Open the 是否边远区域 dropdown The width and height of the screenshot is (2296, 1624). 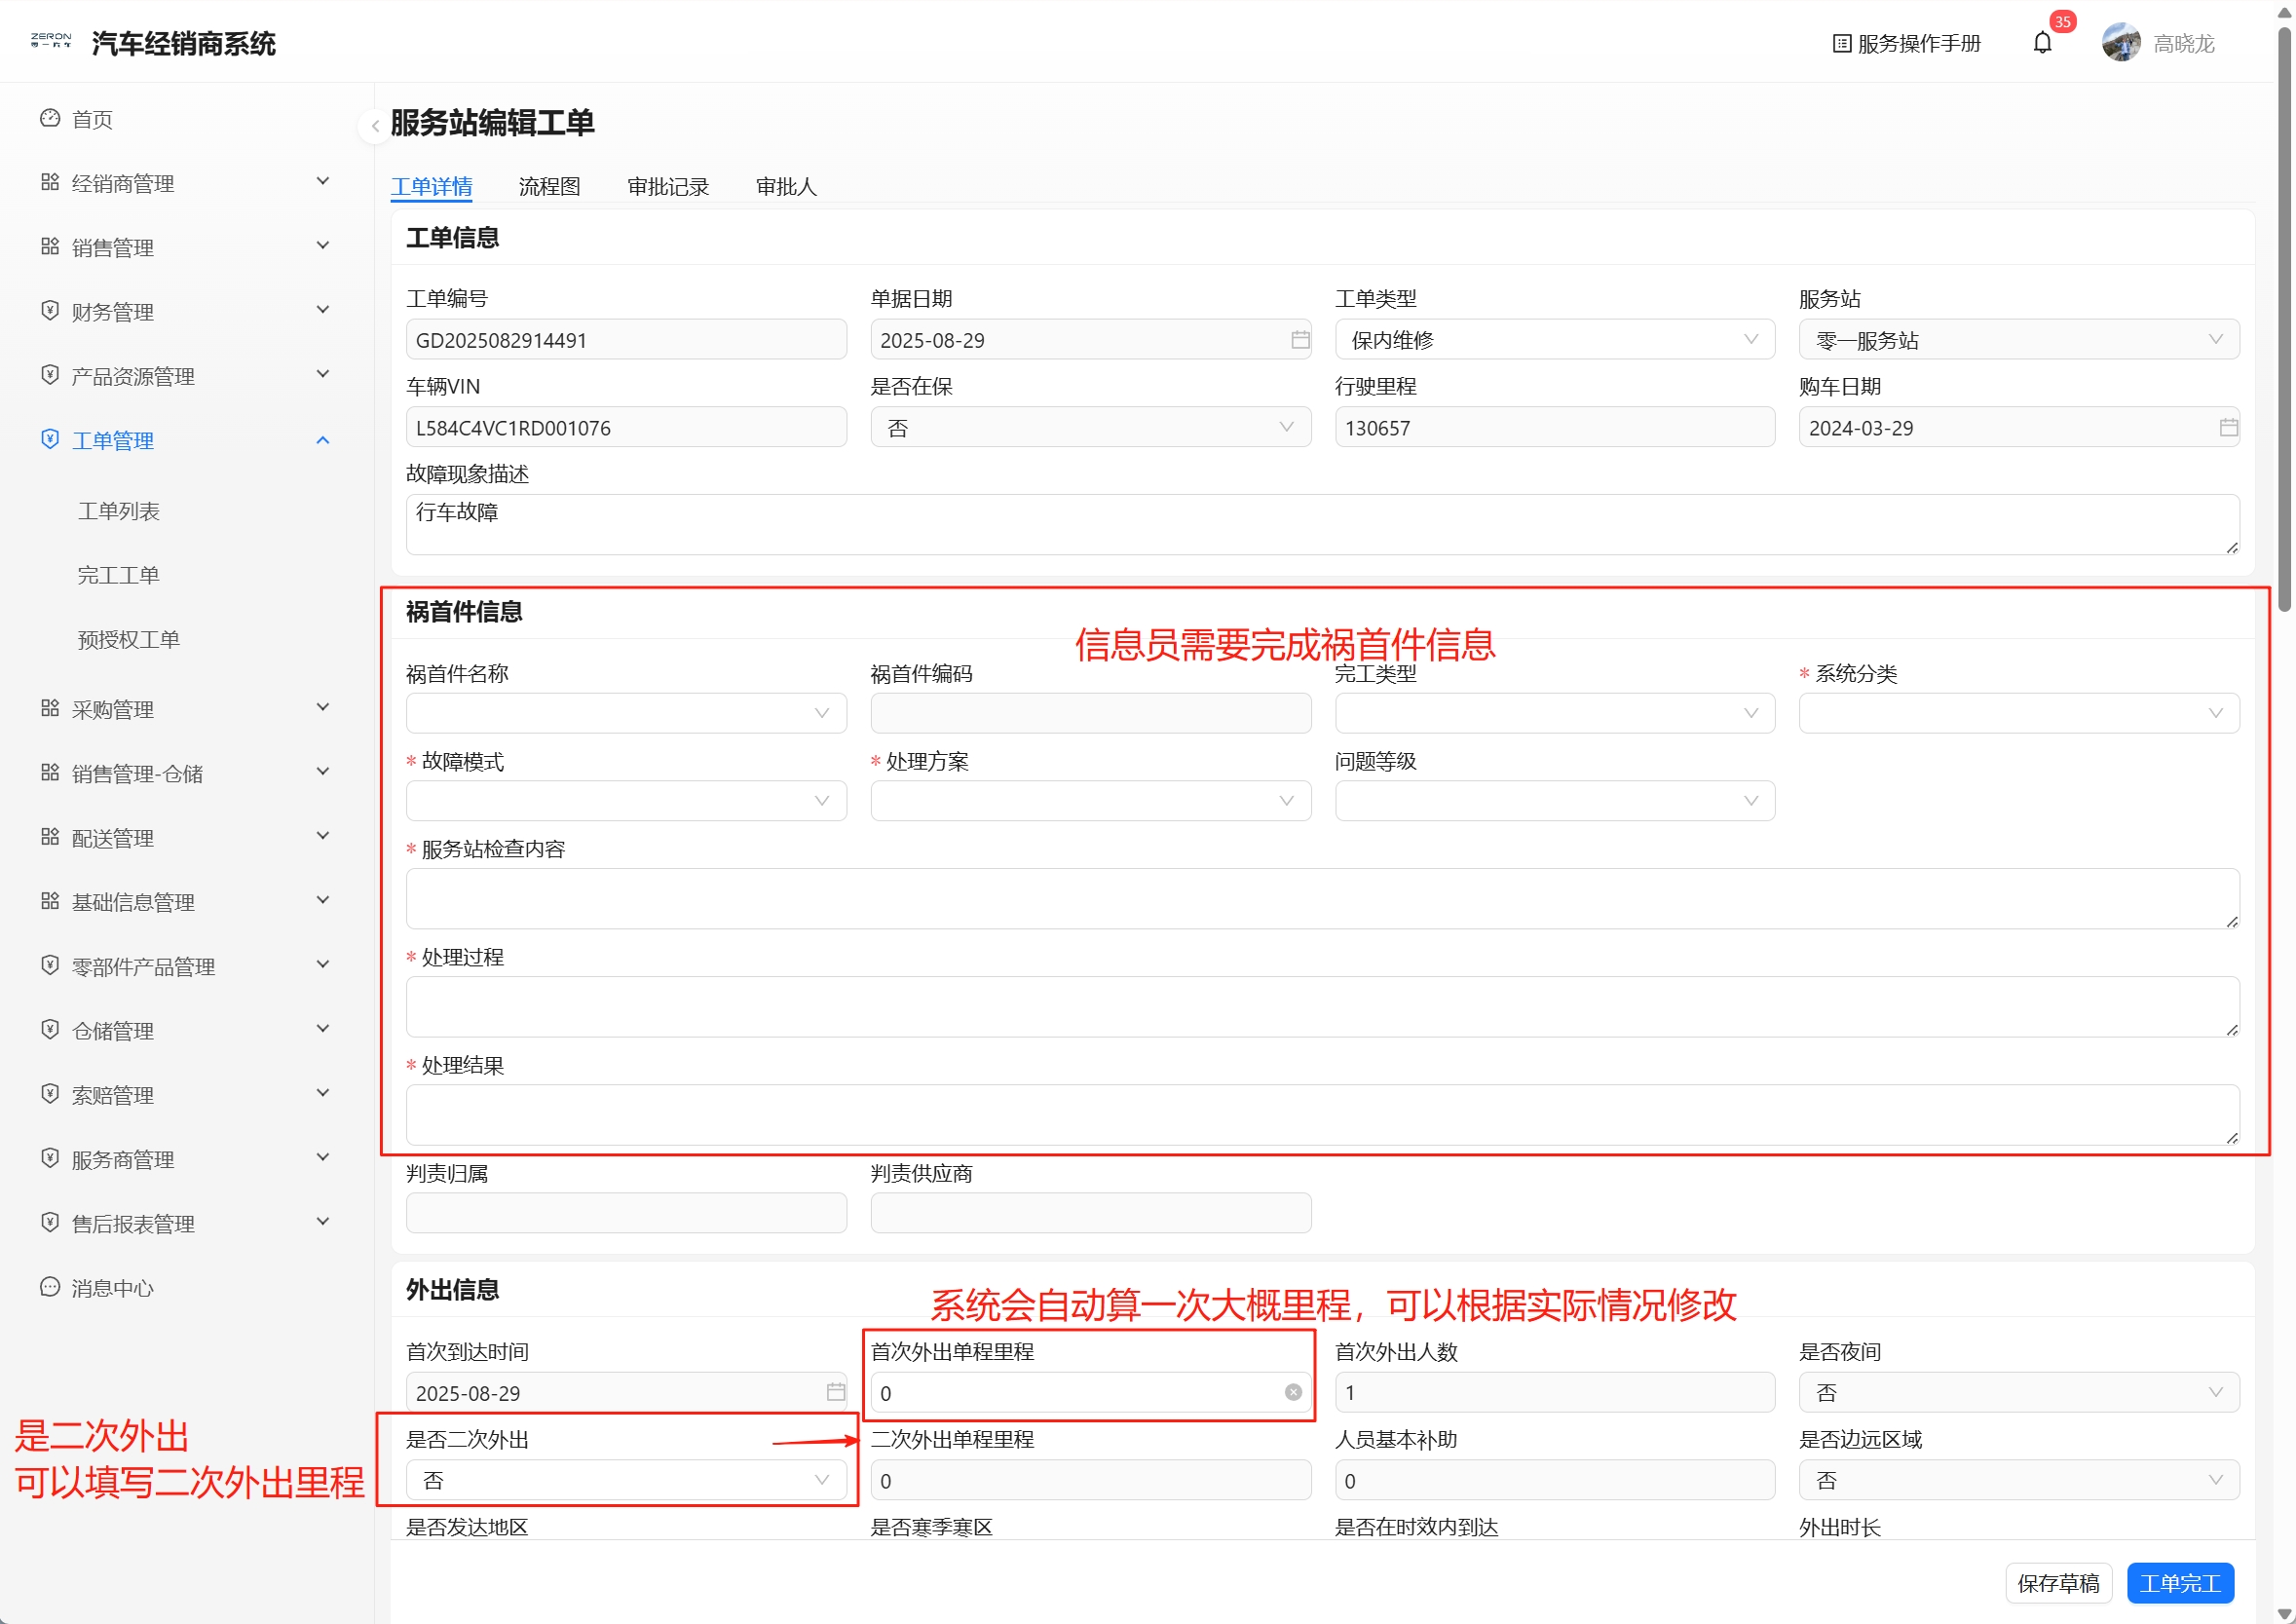tap(2019, 1480)
